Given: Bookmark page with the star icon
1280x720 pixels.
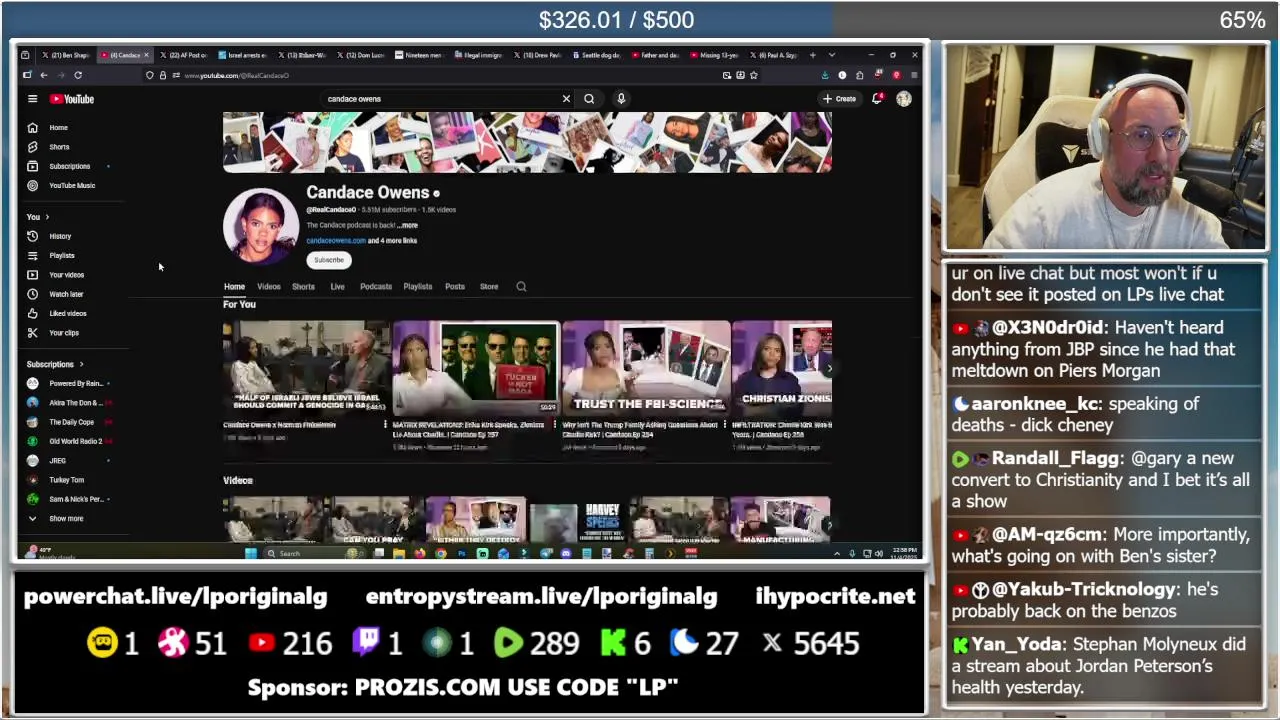Looking at the screenshot, I should point(754,75).
